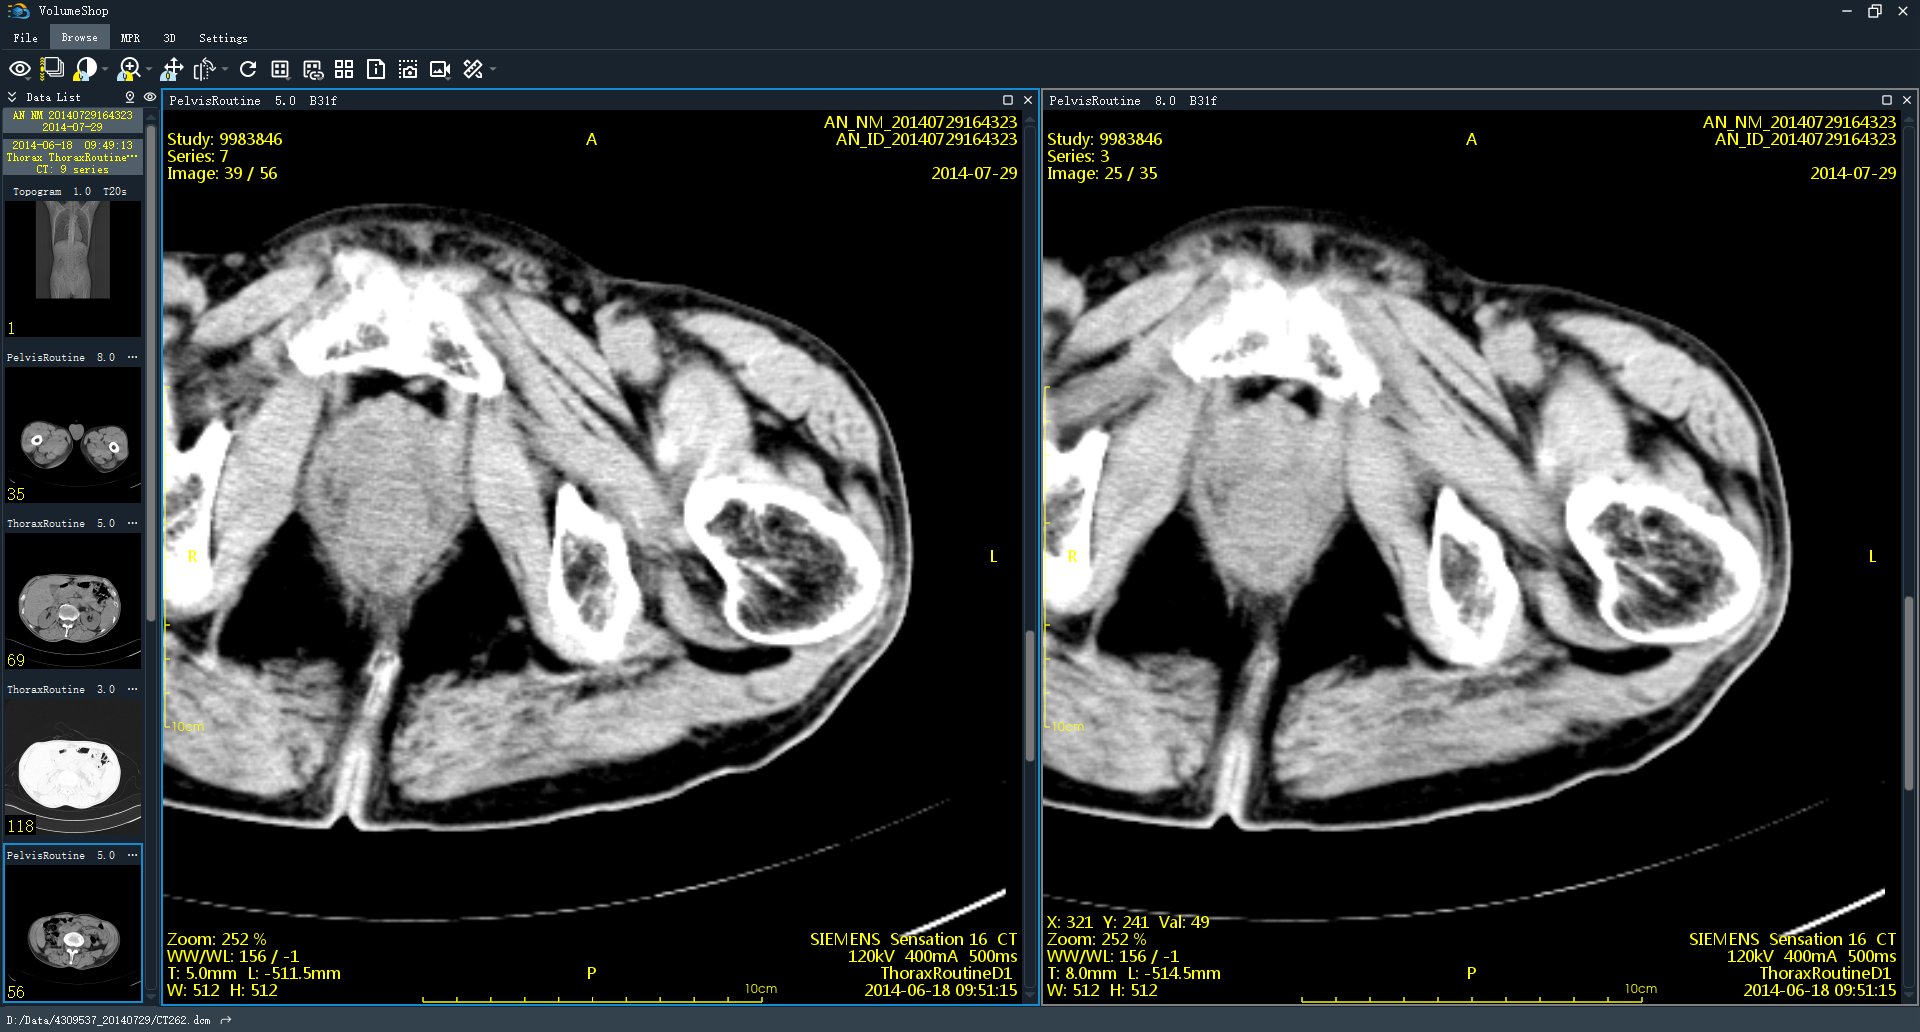This screenshot has width=1920, height=1032.
Task: Select the AN NM 20140729164323 patient entry
Action: coord(73,121)
